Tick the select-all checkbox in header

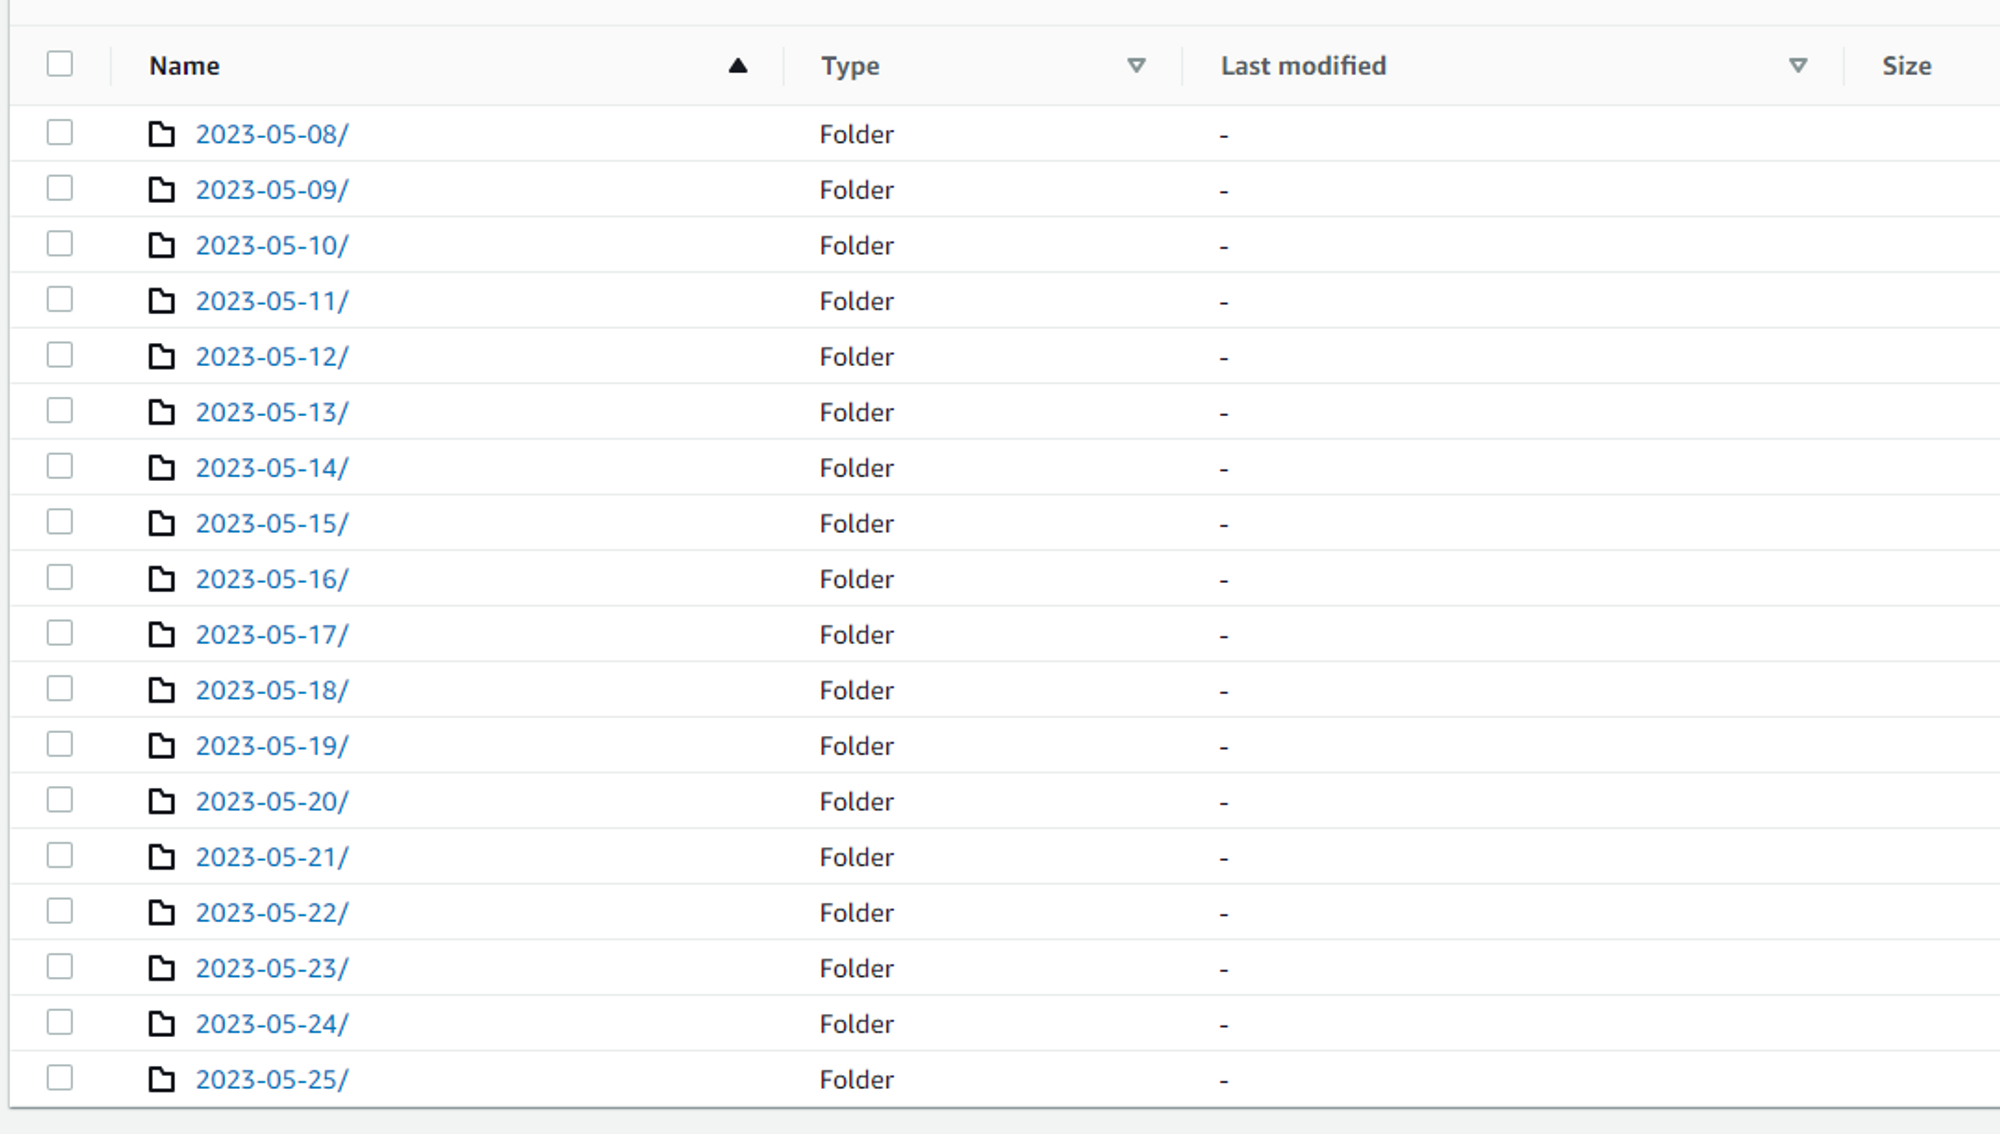(x=60, y=64)
